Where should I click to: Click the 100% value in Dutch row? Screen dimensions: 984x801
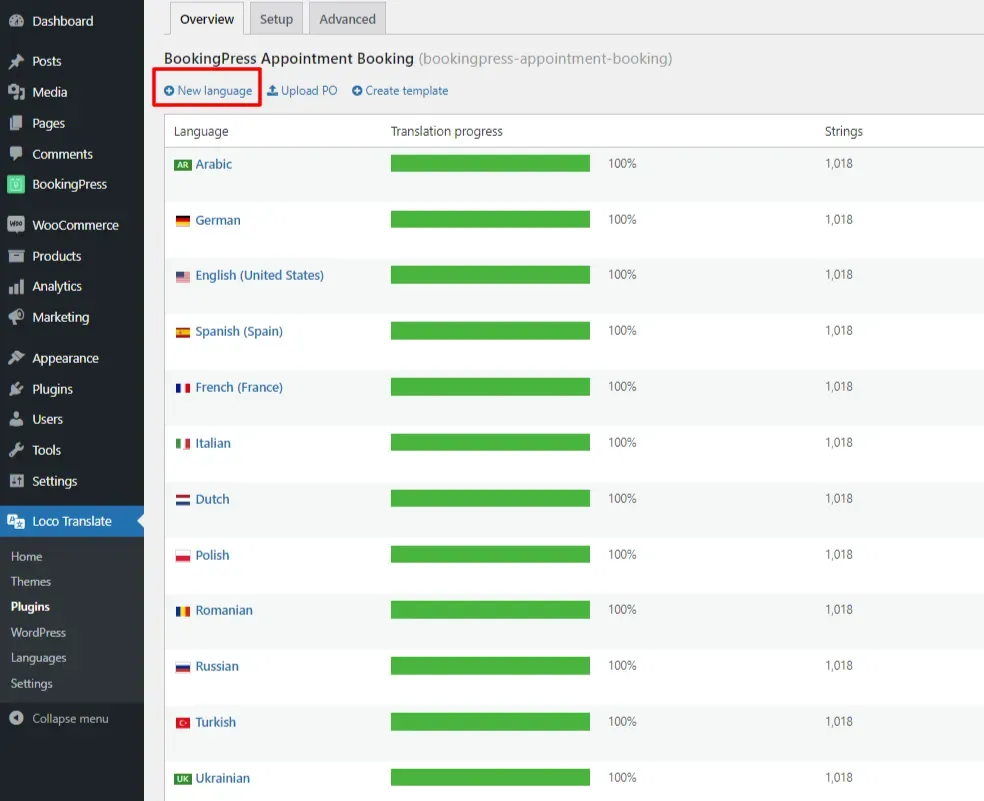click(622, 498)
